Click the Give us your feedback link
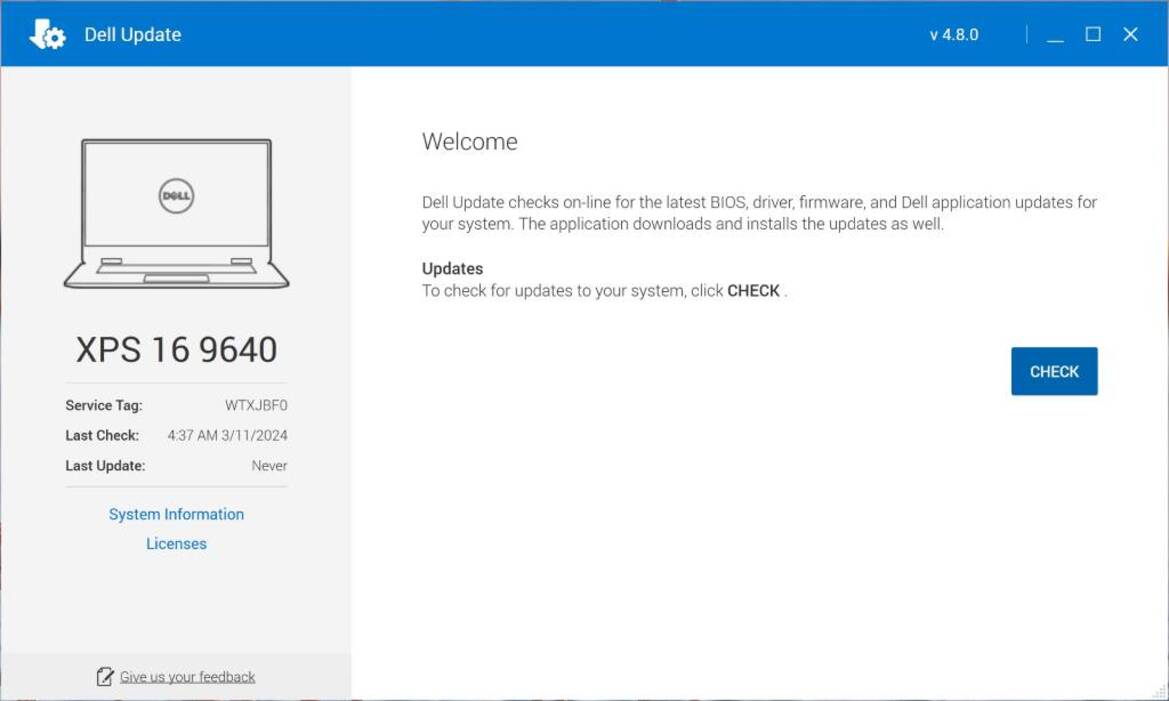 tap(187, 677)
